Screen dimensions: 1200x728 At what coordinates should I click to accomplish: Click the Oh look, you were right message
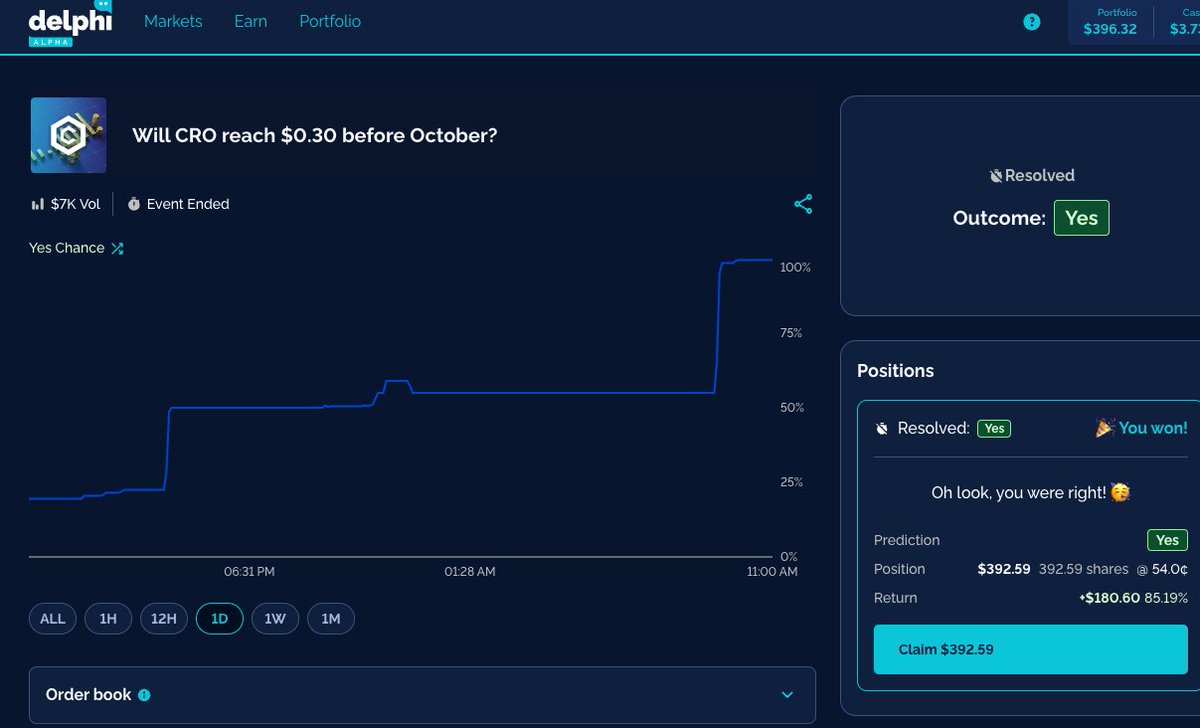tap(1031, 493)
